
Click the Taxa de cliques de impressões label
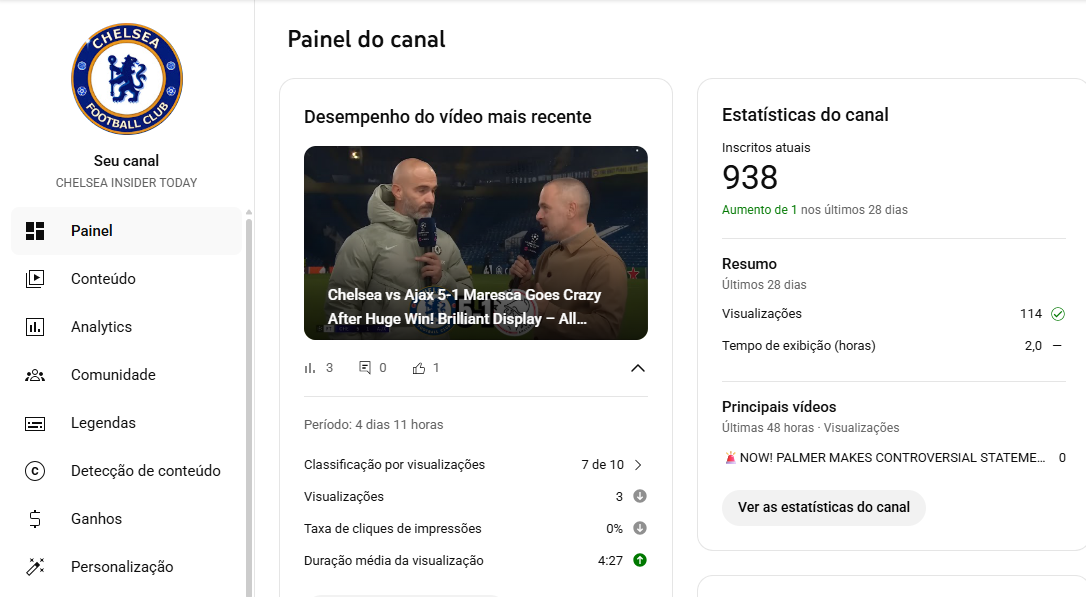pos(393,528)
